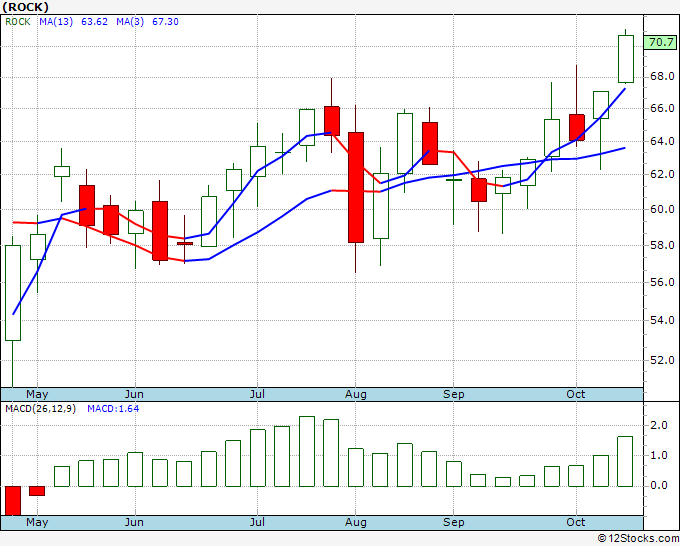Click the 66.0 price axis label

(x=662, y=108)
